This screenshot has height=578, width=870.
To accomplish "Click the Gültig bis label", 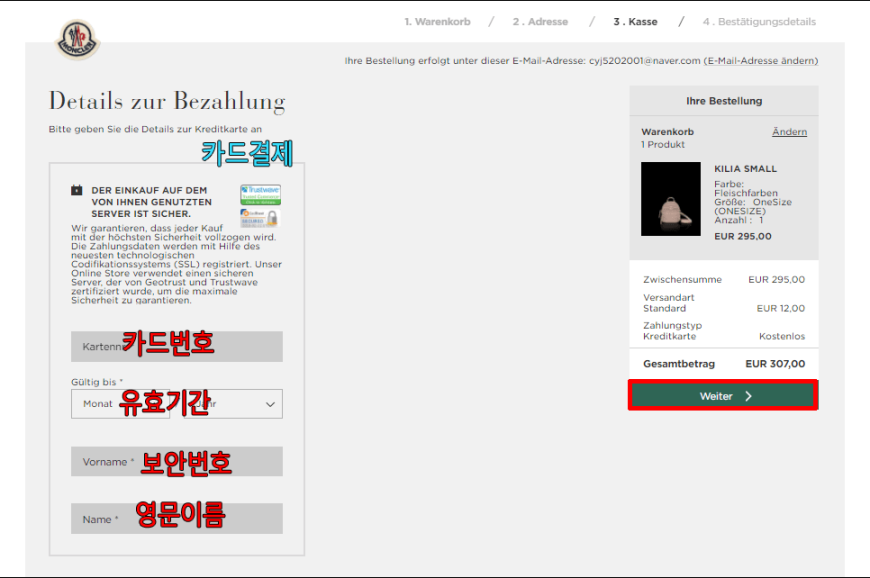I will pos(97,382).
